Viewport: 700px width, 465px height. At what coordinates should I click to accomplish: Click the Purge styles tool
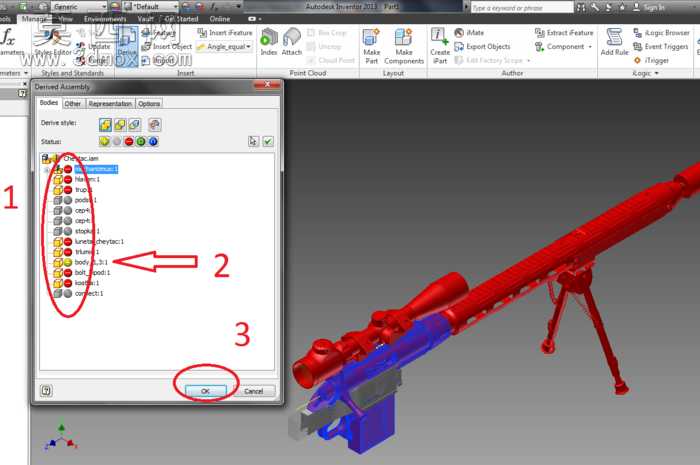pos(92,60)
